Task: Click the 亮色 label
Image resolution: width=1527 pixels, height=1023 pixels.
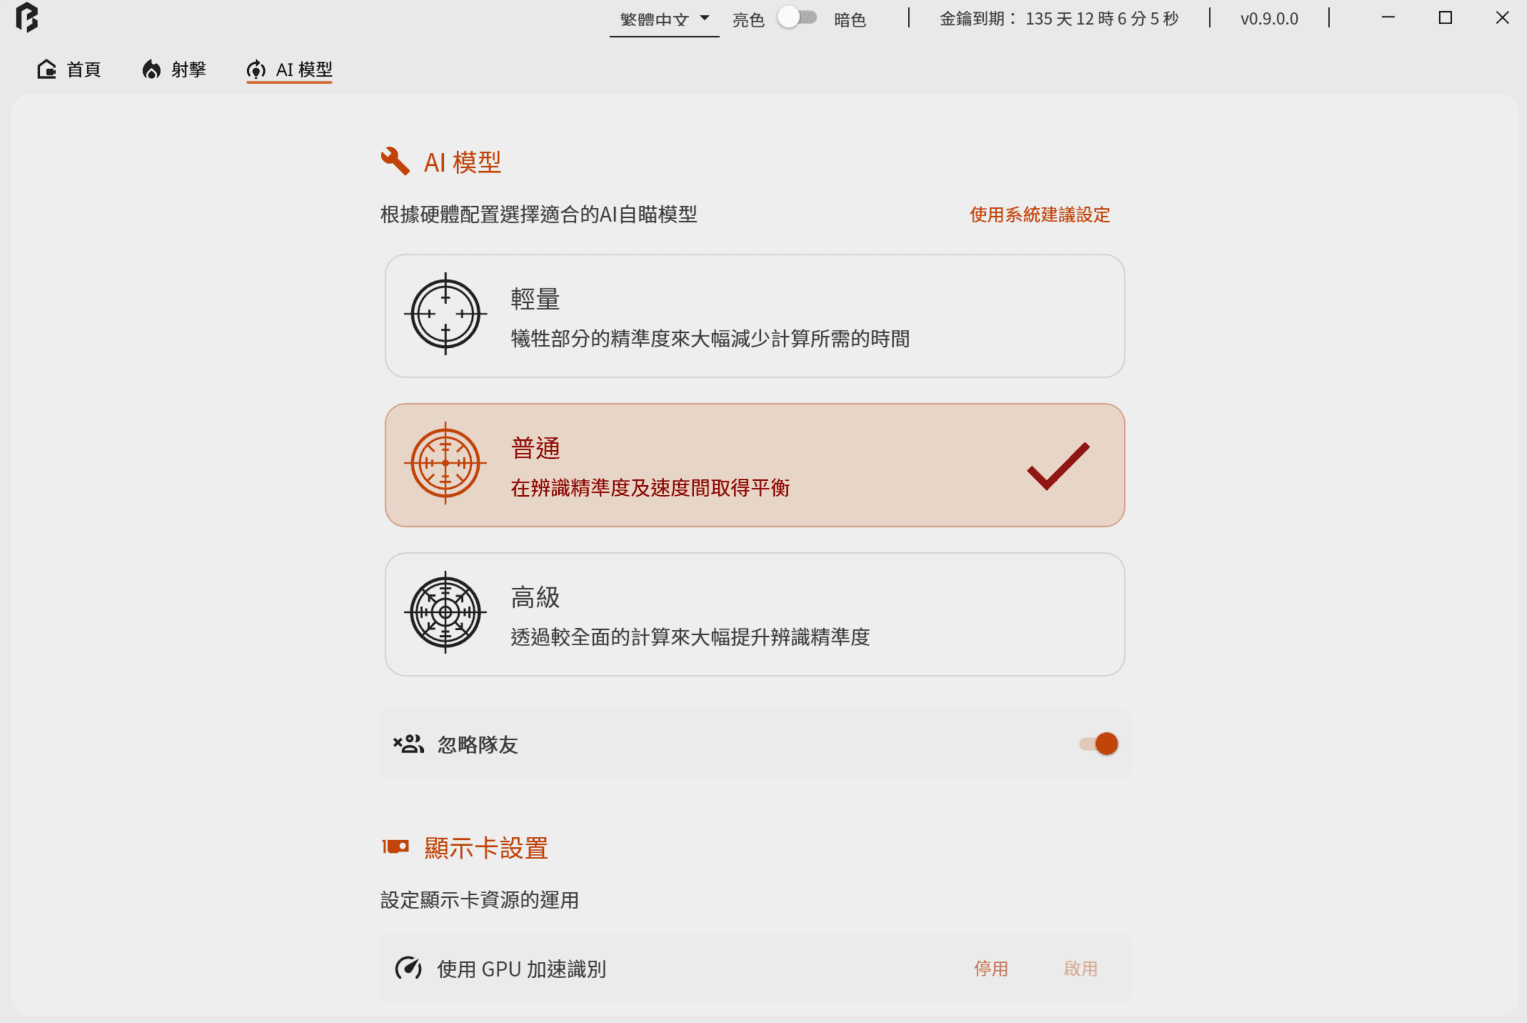Action: 748,19
